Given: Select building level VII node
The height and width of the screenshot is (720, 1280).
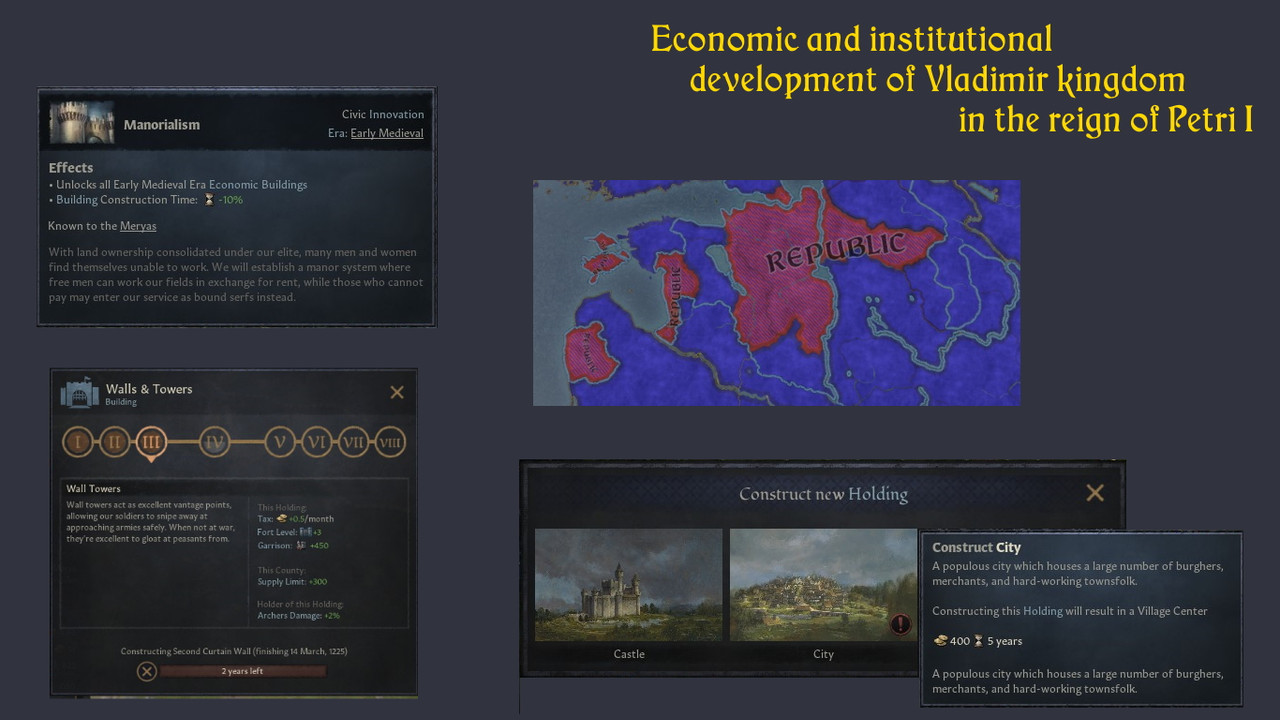Looking at the screenshot, I should pyautogui.click(x=353, y=441).
